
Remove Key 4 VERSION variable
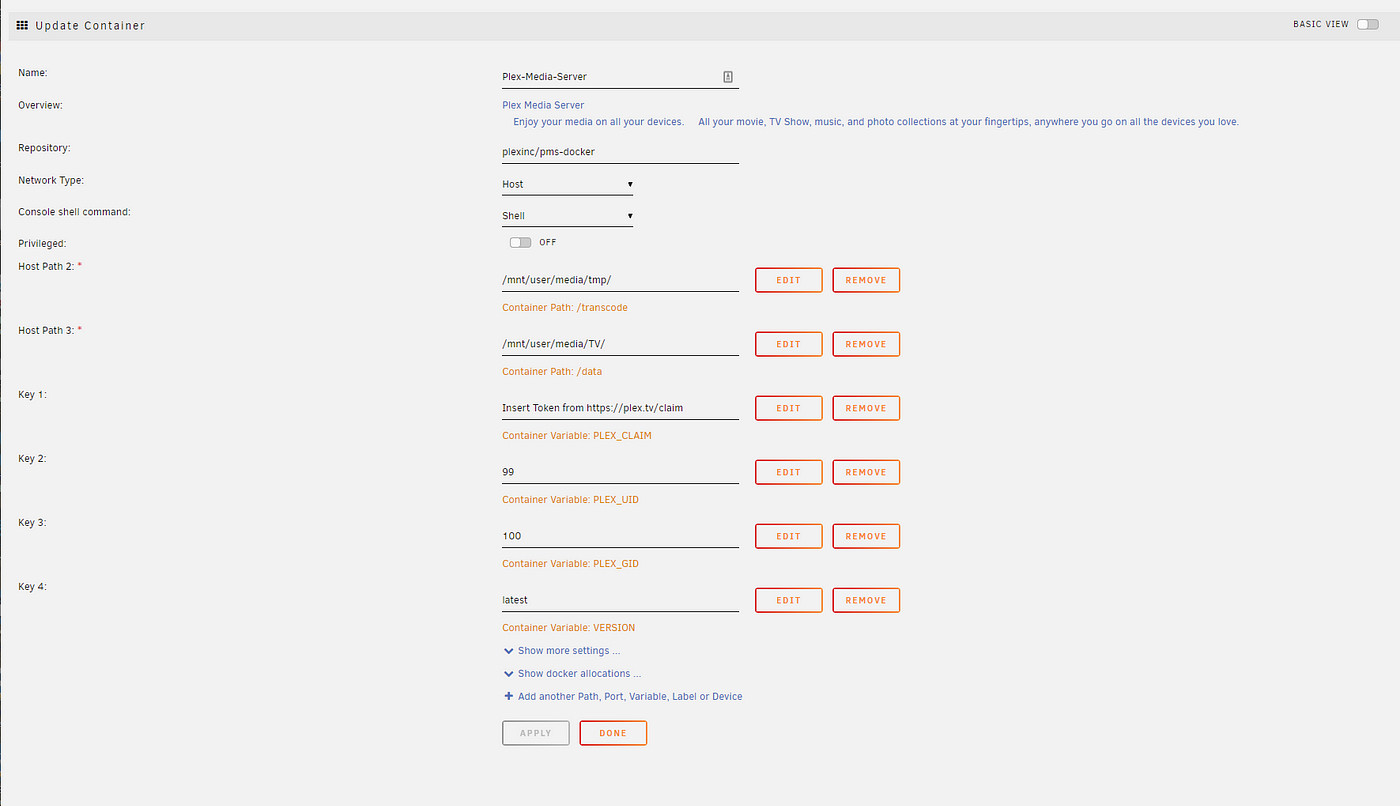point(866,600)
